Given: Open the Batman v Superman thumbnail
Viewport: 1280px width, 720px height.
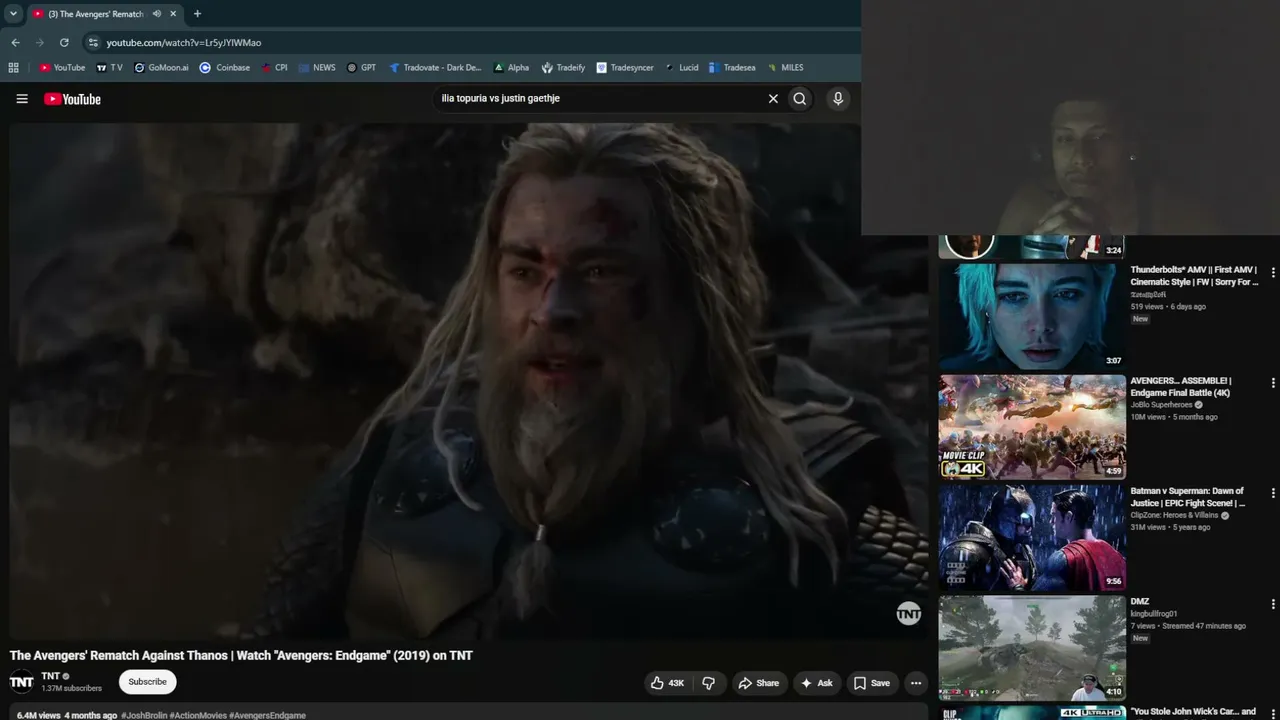Looking at the screenshot, I should coord(1032,538).
